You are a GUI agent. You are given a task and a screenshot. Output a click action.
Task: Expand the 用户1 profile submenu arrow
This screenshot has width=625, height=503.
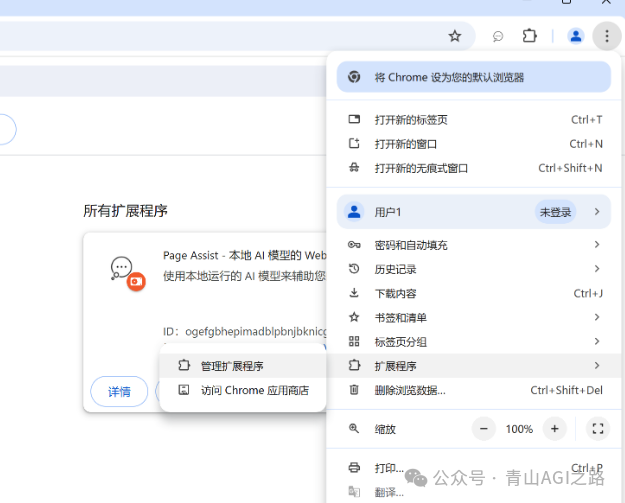coord(597,212)
